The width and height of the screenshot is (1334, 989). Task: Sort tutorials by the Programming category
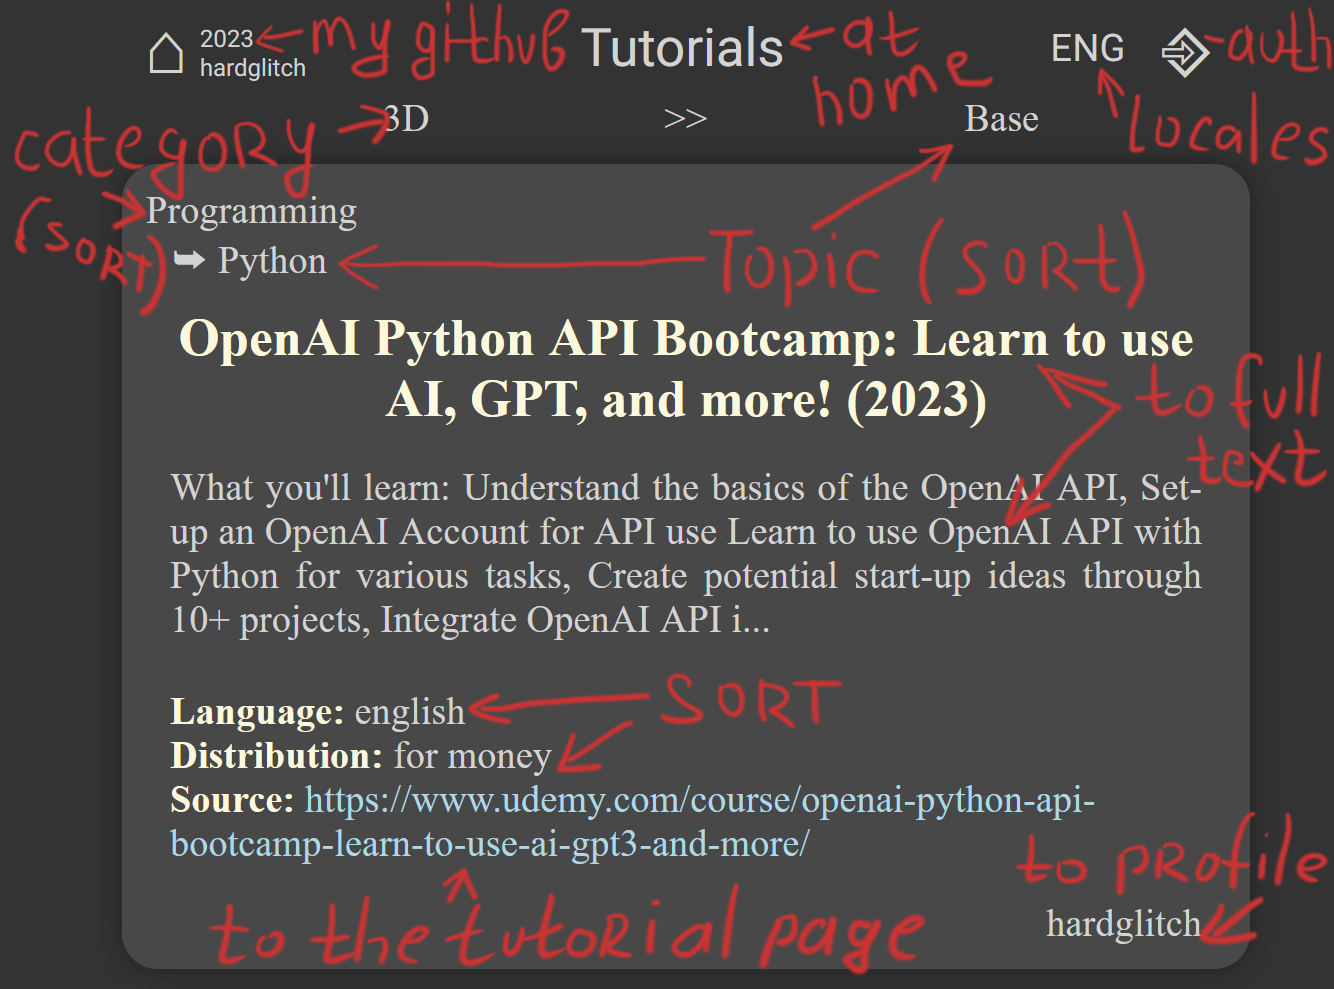click(251, 210)
